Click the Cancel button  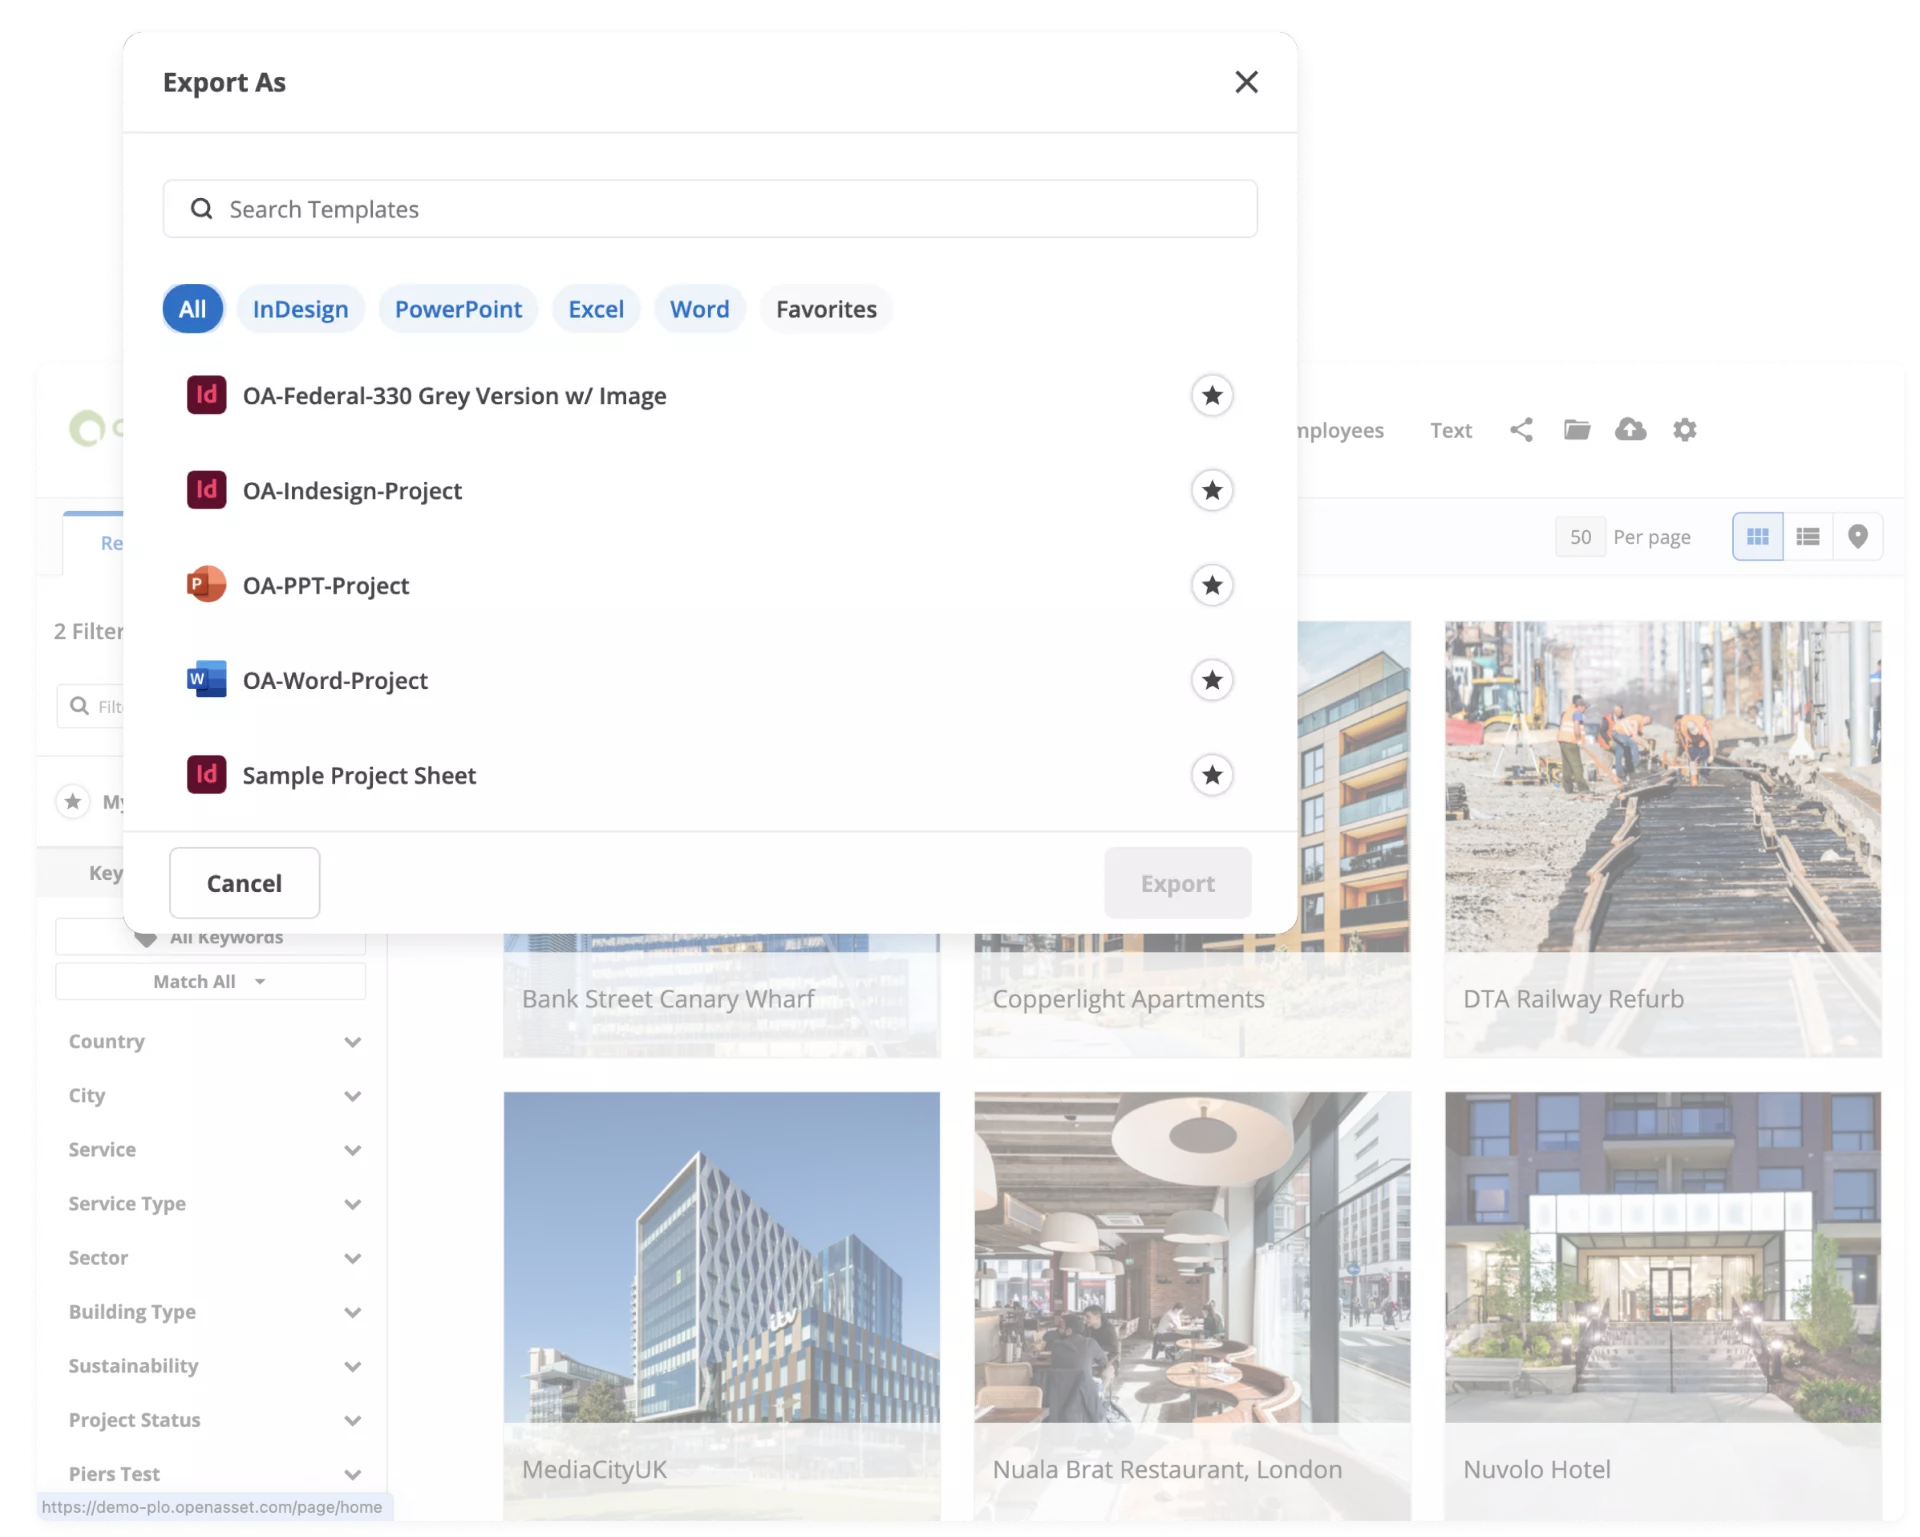(x=244, y=883)
